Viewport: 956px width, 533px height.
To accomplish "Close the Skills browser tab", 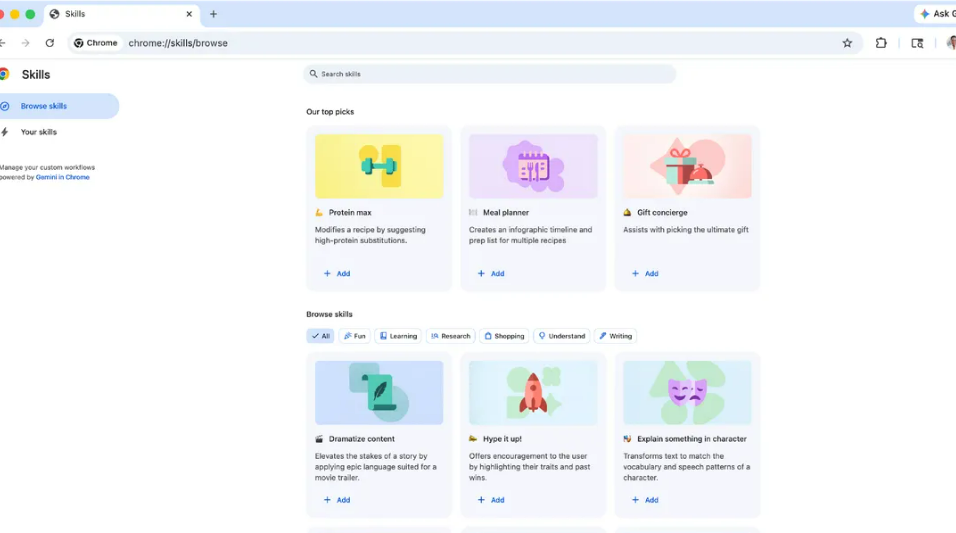I will [x=189, y=14].
